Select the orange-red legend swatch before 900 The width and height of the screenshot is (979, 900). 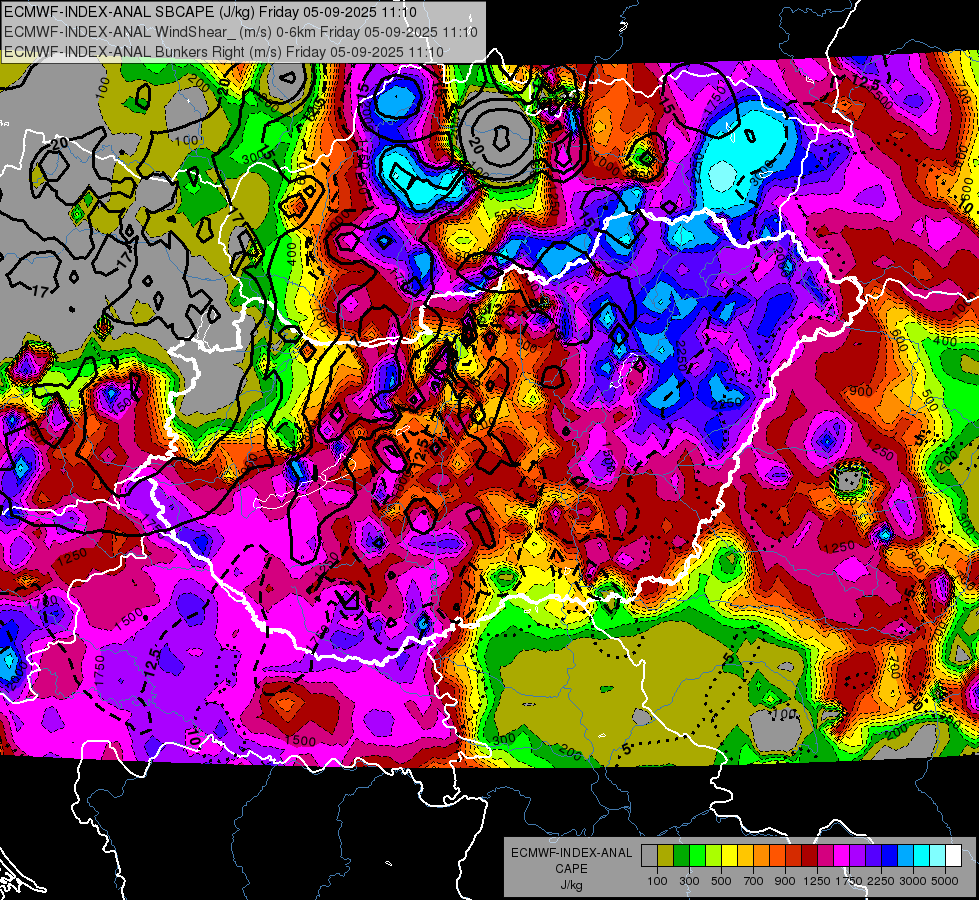pyautogui.click(x=777, y=856)
